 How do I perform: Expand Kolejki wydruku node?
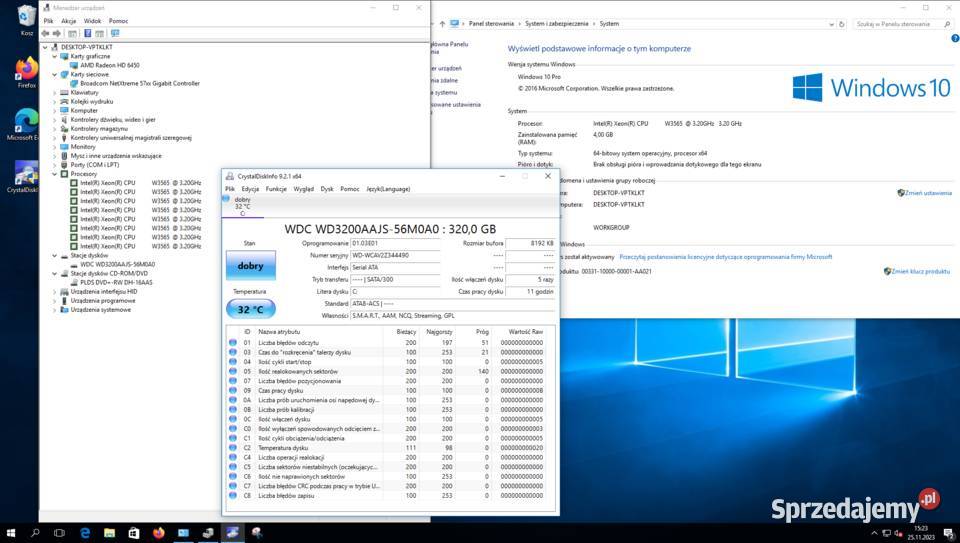(54, 102)
